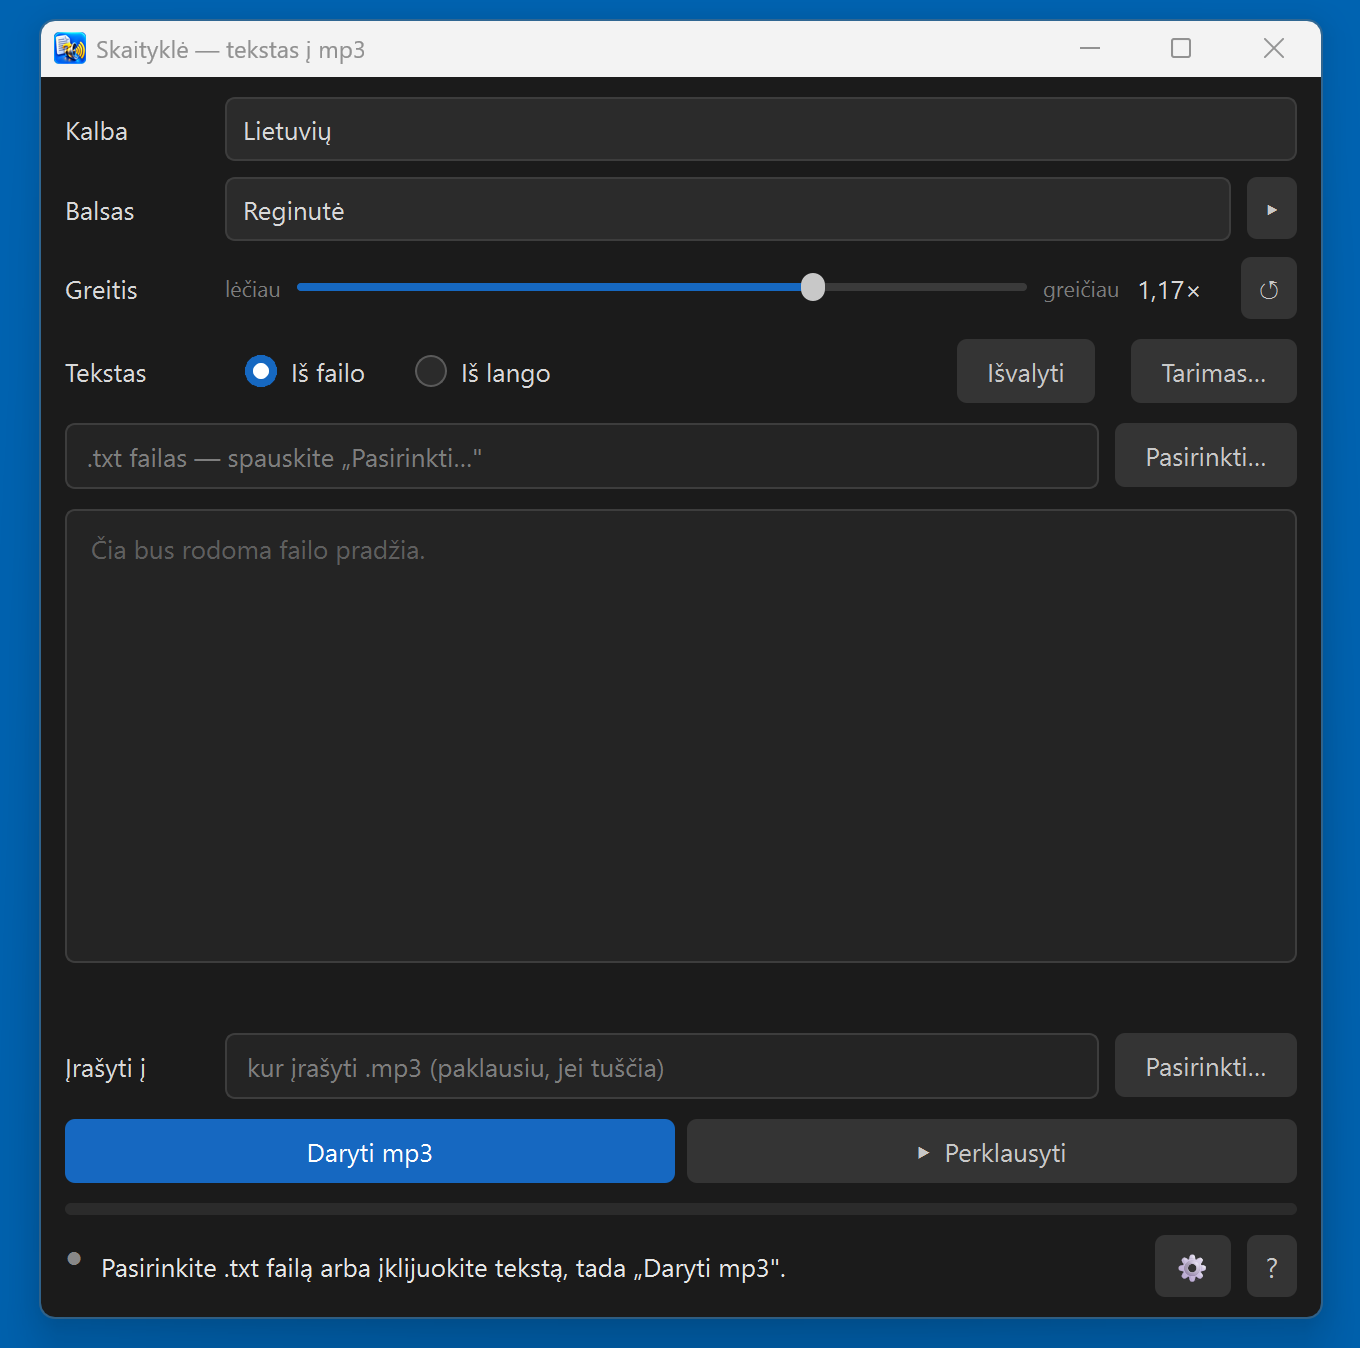The height and width of the screenshot is (1348, 1360).
Task: Play a sample of the Reginutė voice
Action: pos(1271,209)
